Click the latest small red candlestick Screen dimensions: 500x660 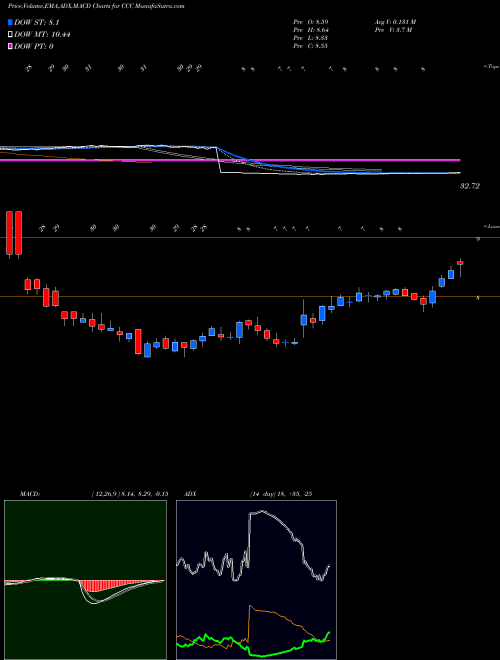460,263
